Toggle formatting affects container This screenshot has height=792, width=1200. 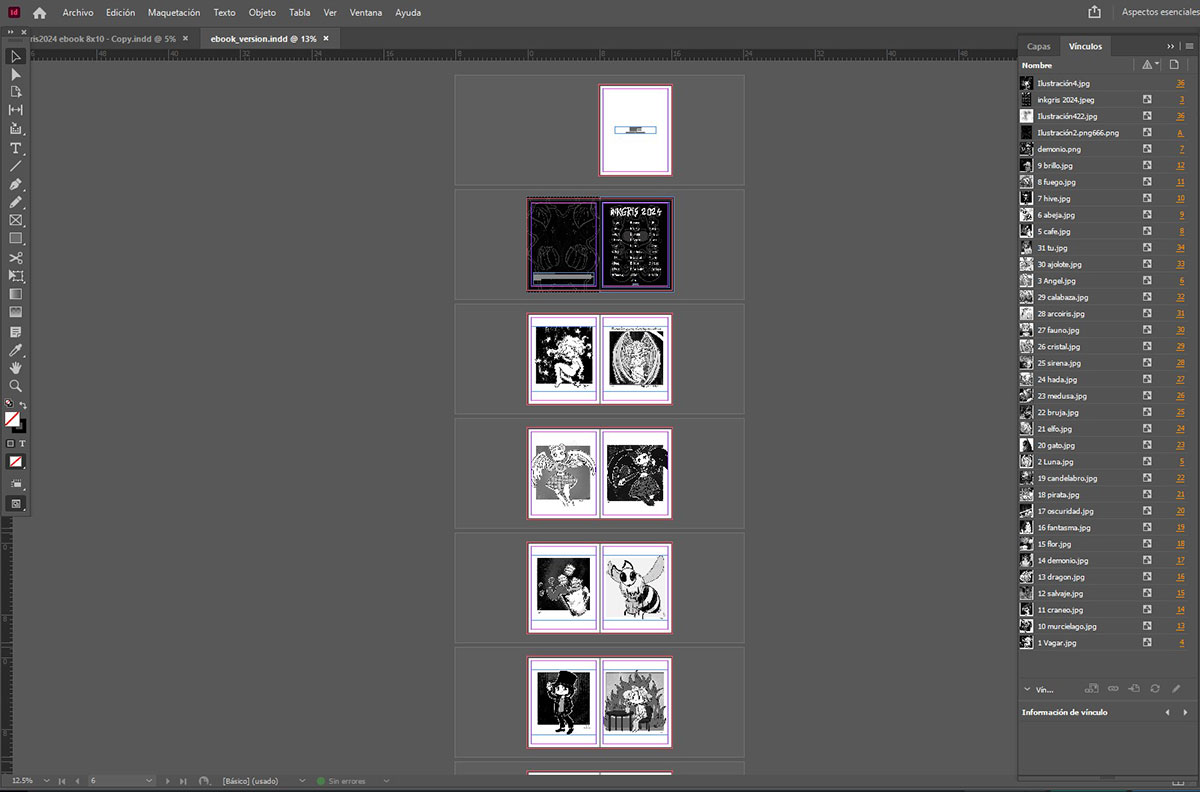pyautogui.click(x=11, y=443)
